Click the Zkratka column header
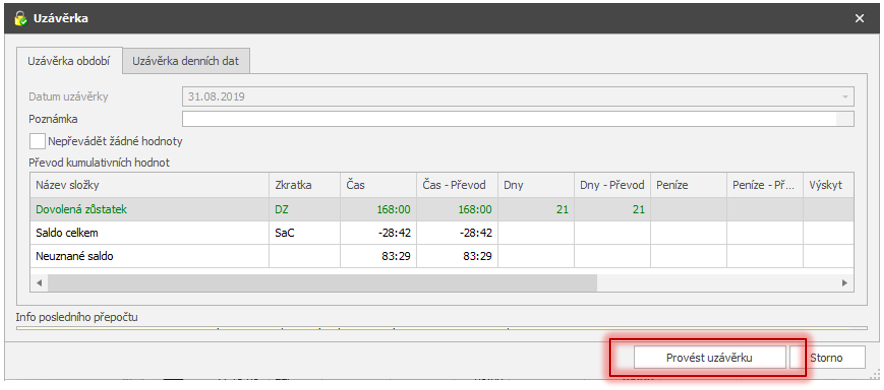 pyautogui.click(x=304, y=185)
